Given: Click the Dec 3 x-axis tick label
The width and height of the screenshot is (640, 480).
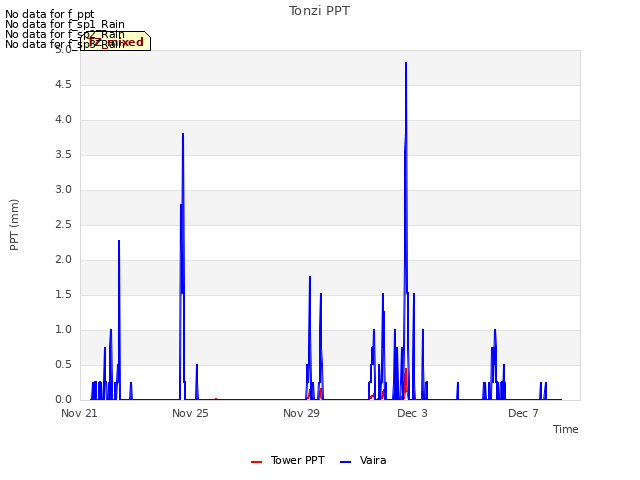Looking at the screenshot, I should click(412, 413).
